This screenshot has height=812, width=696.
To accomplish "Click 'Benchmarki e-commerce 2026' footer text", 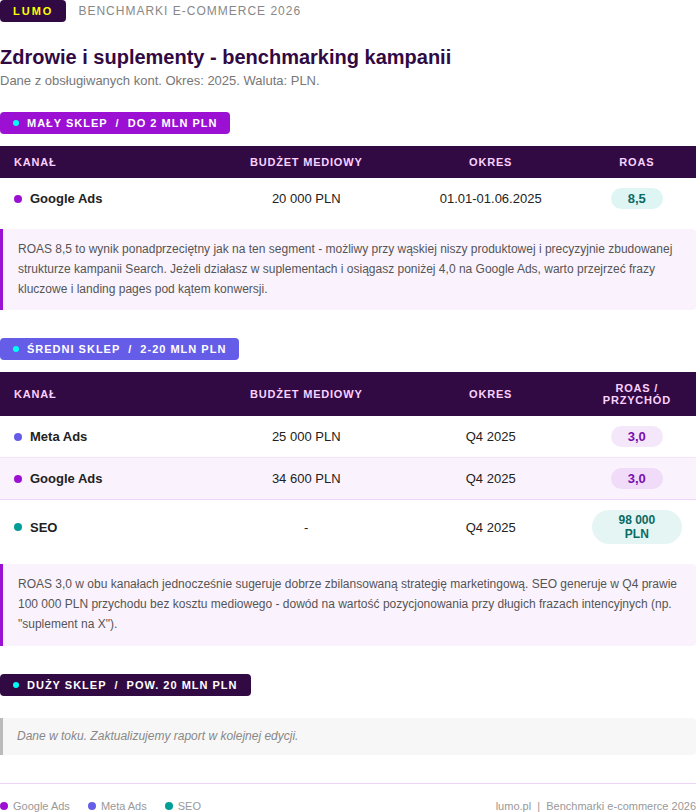I will pos(621,806).
